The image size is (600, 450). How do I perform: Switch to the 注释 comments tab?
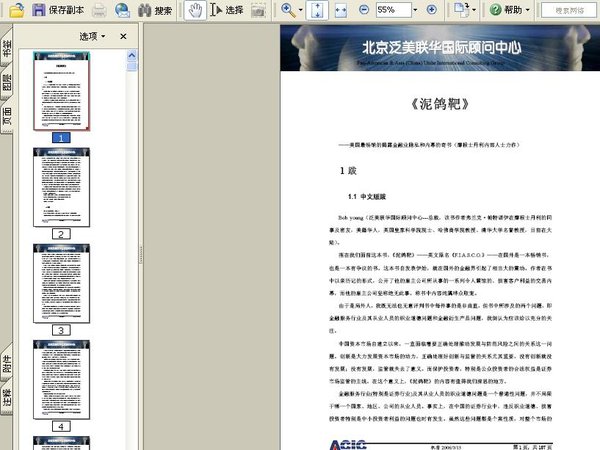7,397
